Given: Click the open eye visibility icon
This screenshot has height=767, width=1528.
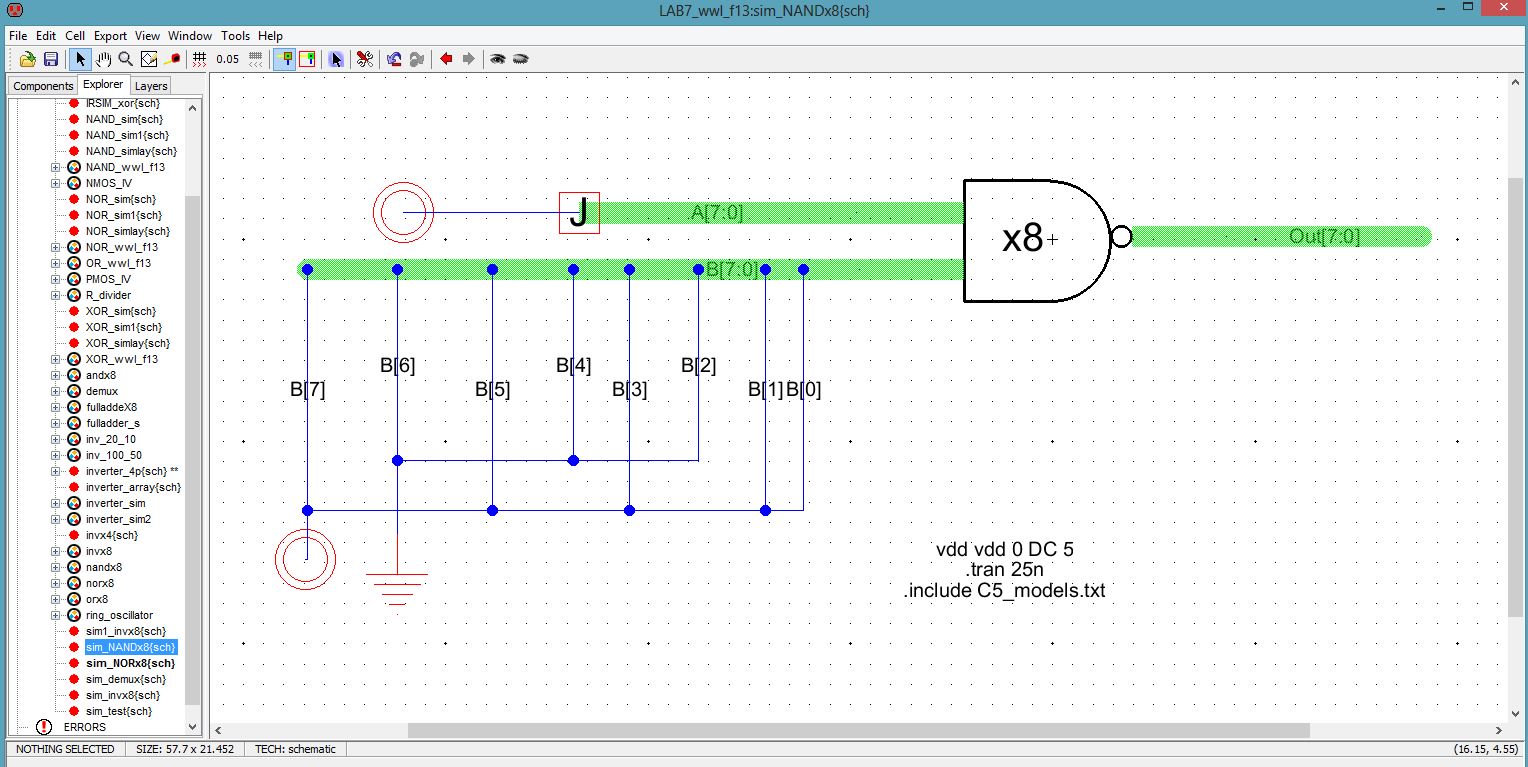Looking at the screenshot, I should [497, 59].
